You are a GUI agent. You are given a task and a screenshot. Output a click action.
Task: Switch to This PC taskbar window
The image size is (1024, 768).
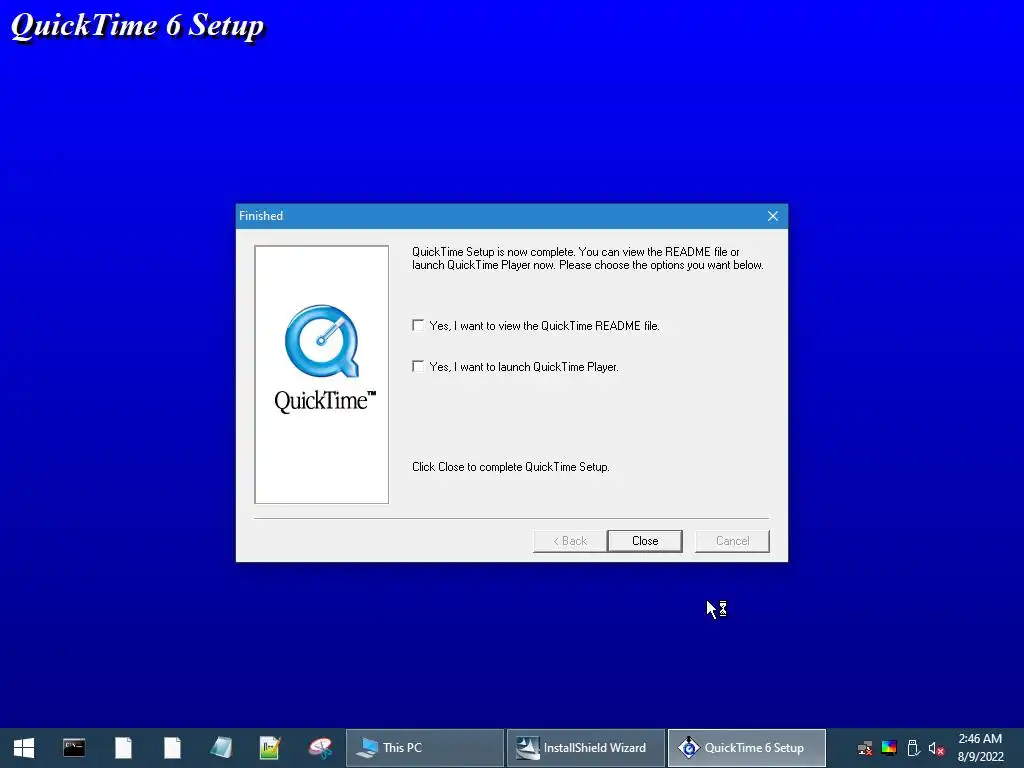424,748
